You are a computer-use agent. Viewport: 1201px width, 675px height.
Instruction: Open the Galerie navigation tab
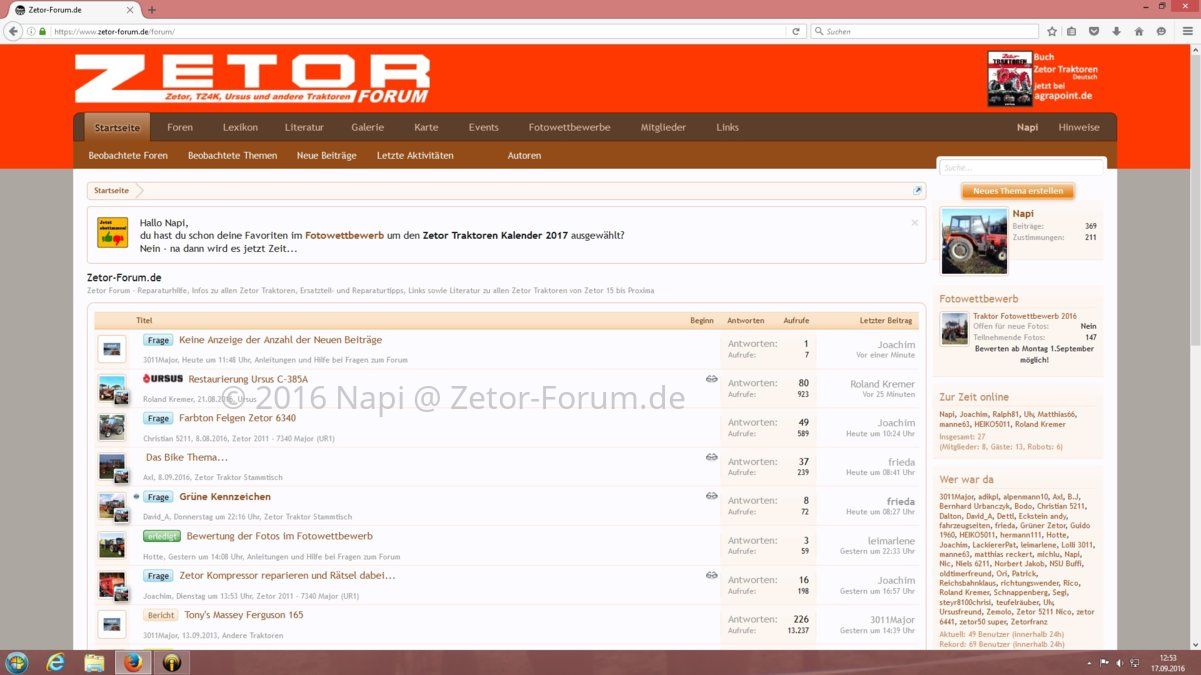[367, 127]
